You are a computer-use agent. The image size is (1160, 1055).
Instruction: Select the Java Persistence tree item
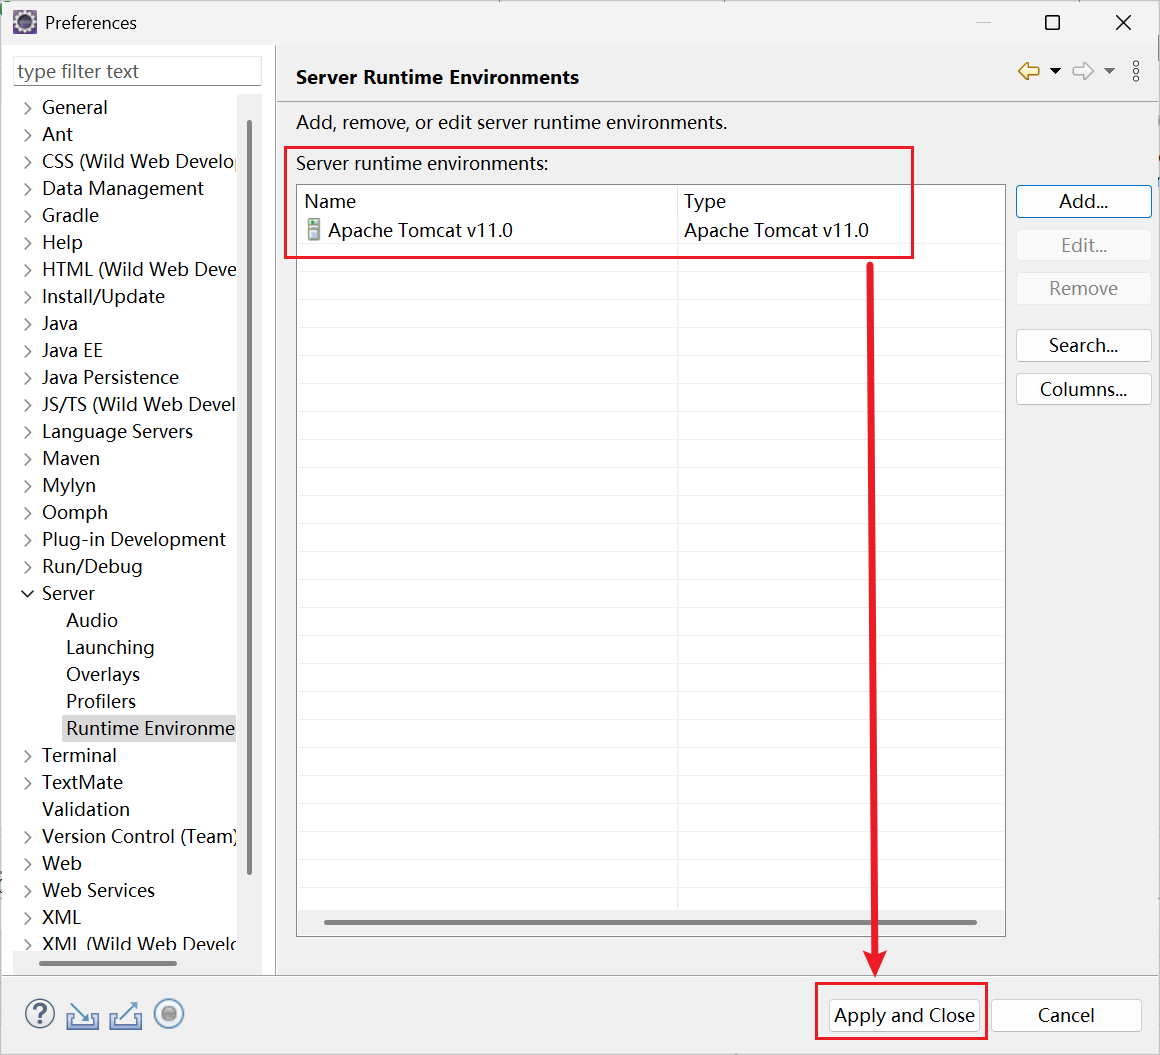[x=110, y=377]
